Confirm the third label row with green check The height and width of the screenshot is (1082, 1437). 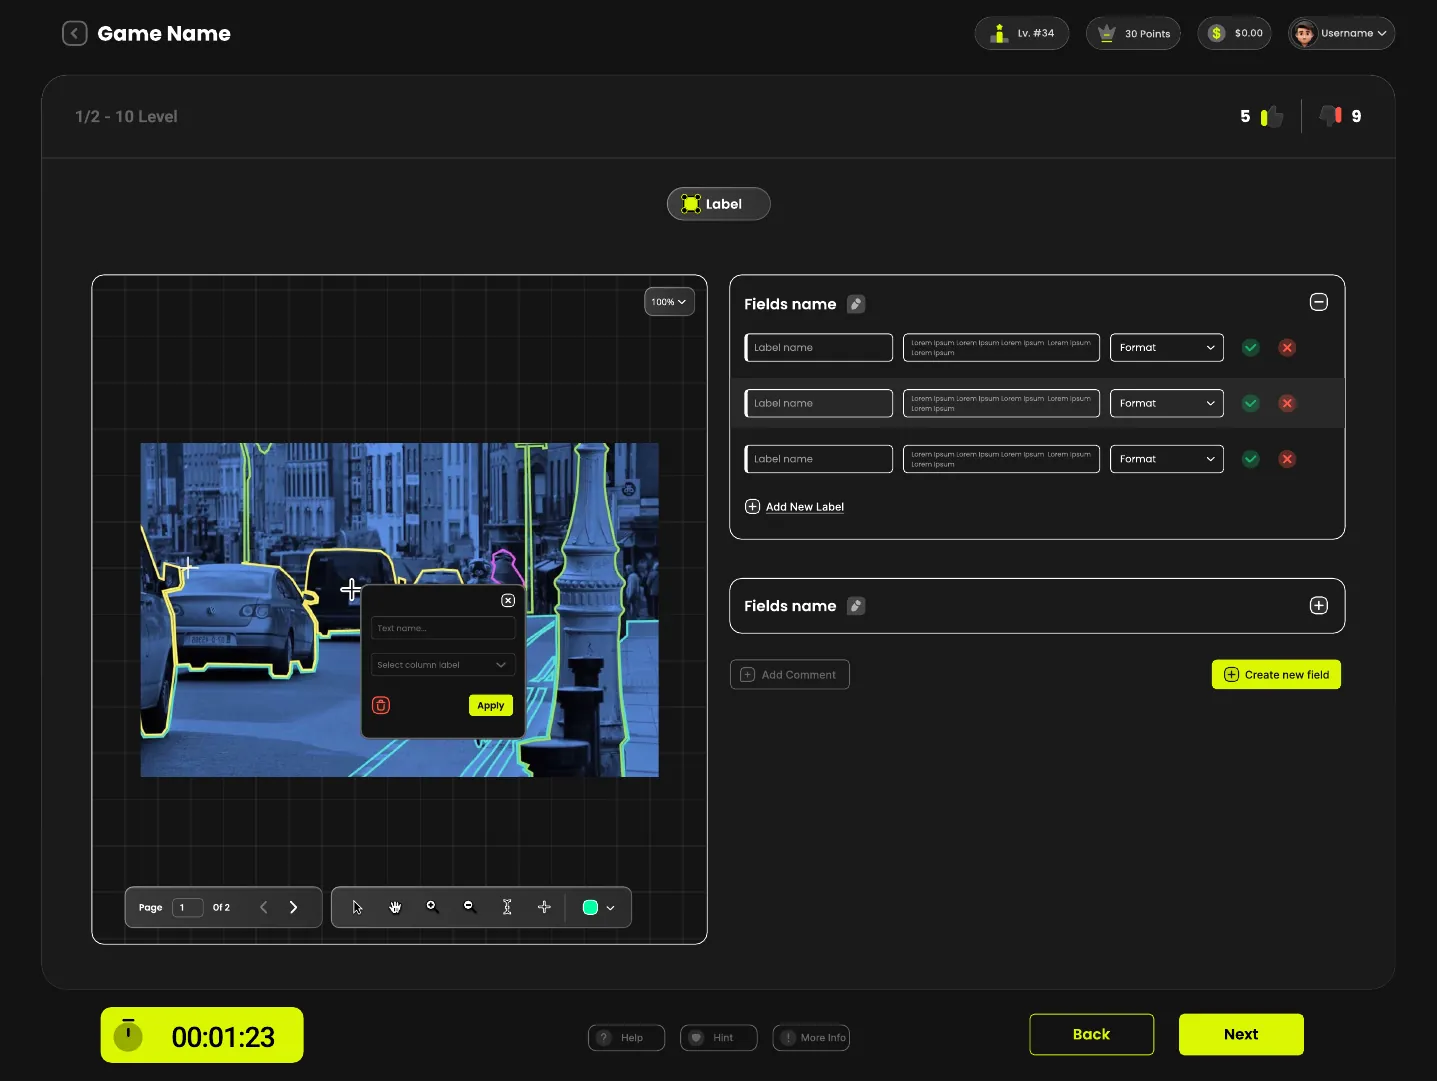pyautogui.click(x=1251, y=459)
